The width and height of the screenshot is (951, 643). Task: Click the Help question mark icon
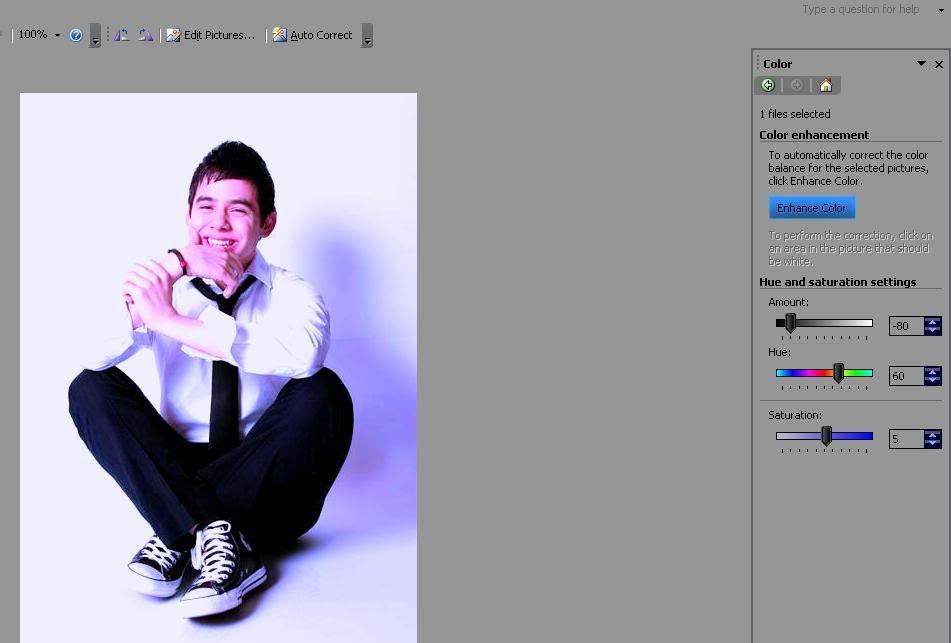click(76, 35)
